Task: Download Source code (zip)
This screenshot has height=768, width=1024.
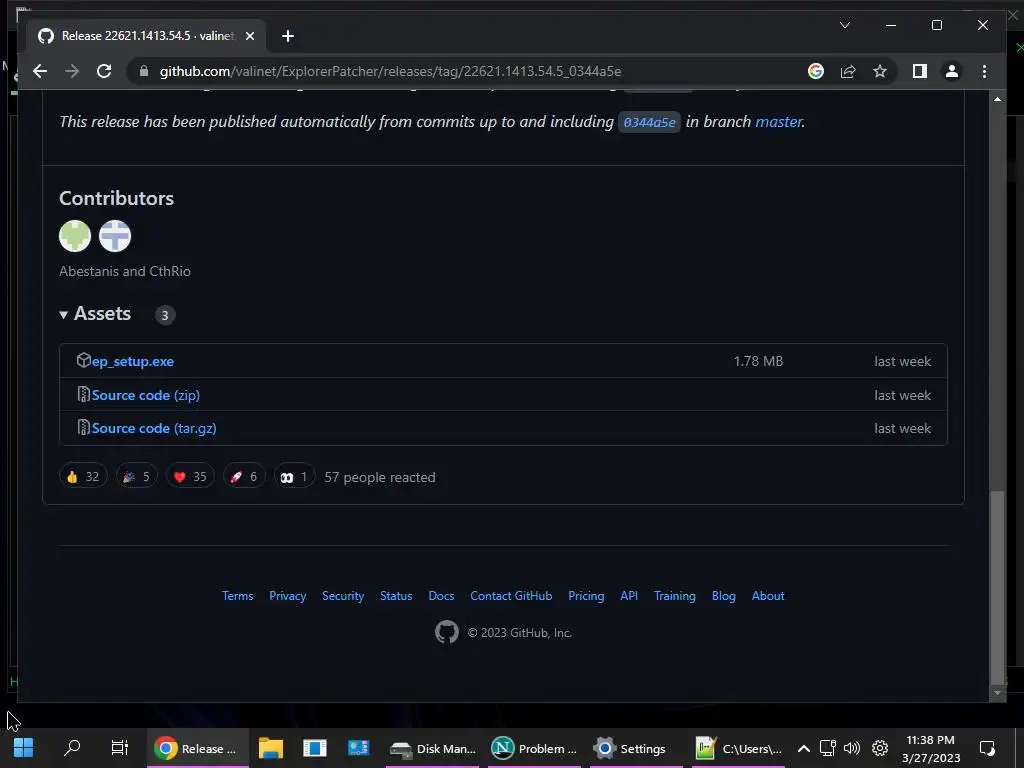Action: pyautogui.click(x=146, y=395)
